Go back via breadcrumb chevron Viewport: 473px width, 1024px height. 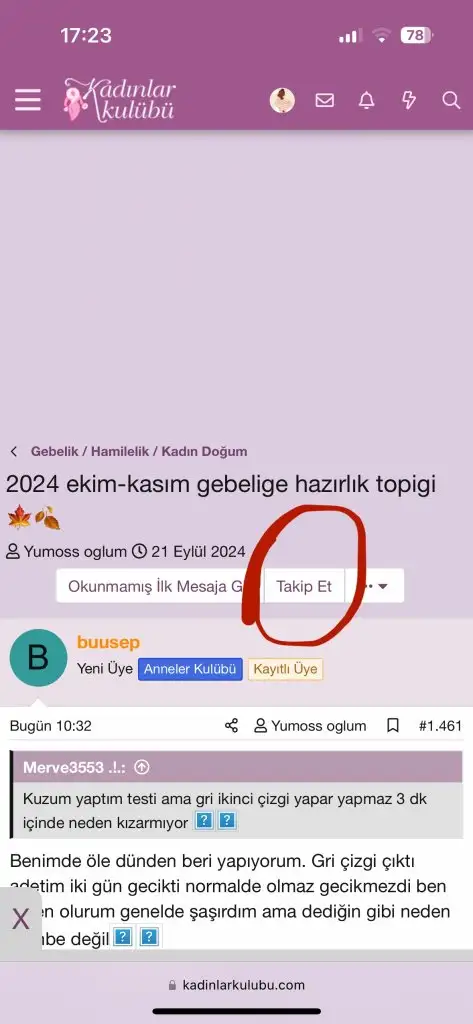(x=14, y=451)
